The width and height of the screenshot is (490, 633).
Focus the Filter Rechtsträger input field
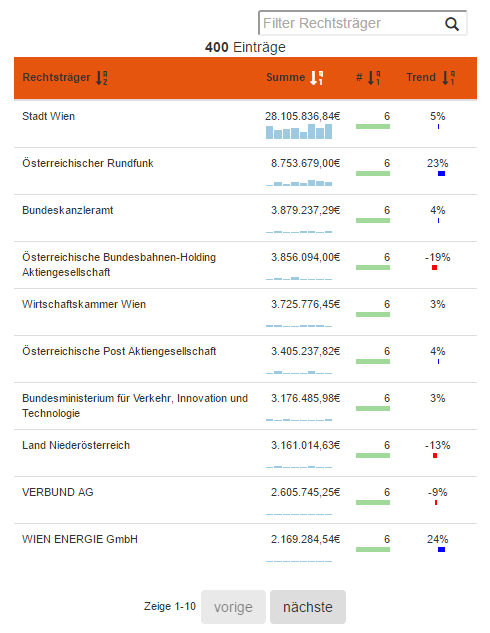[x=351, y=23]
